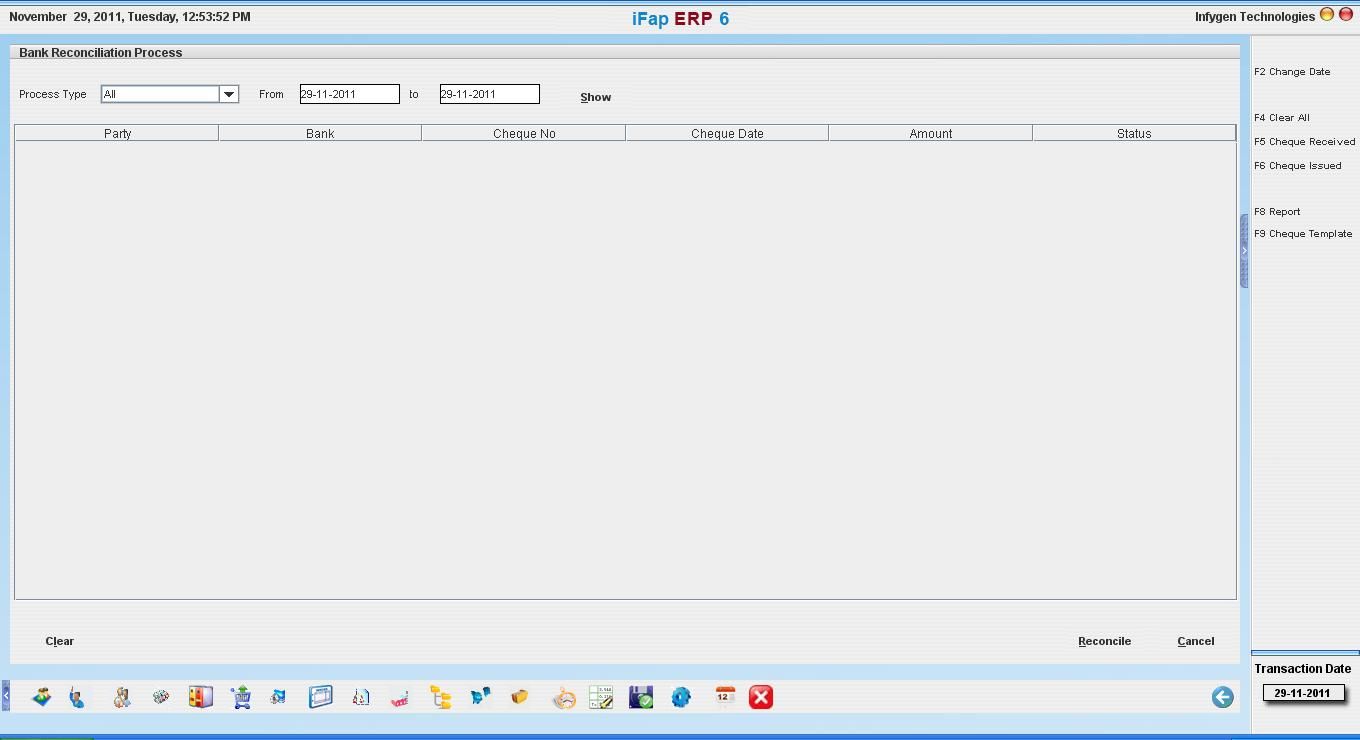Click the yellow circle button near Infygen Technologies
The height and width of the screenshot is (740, 1360).
[1327, 15]
